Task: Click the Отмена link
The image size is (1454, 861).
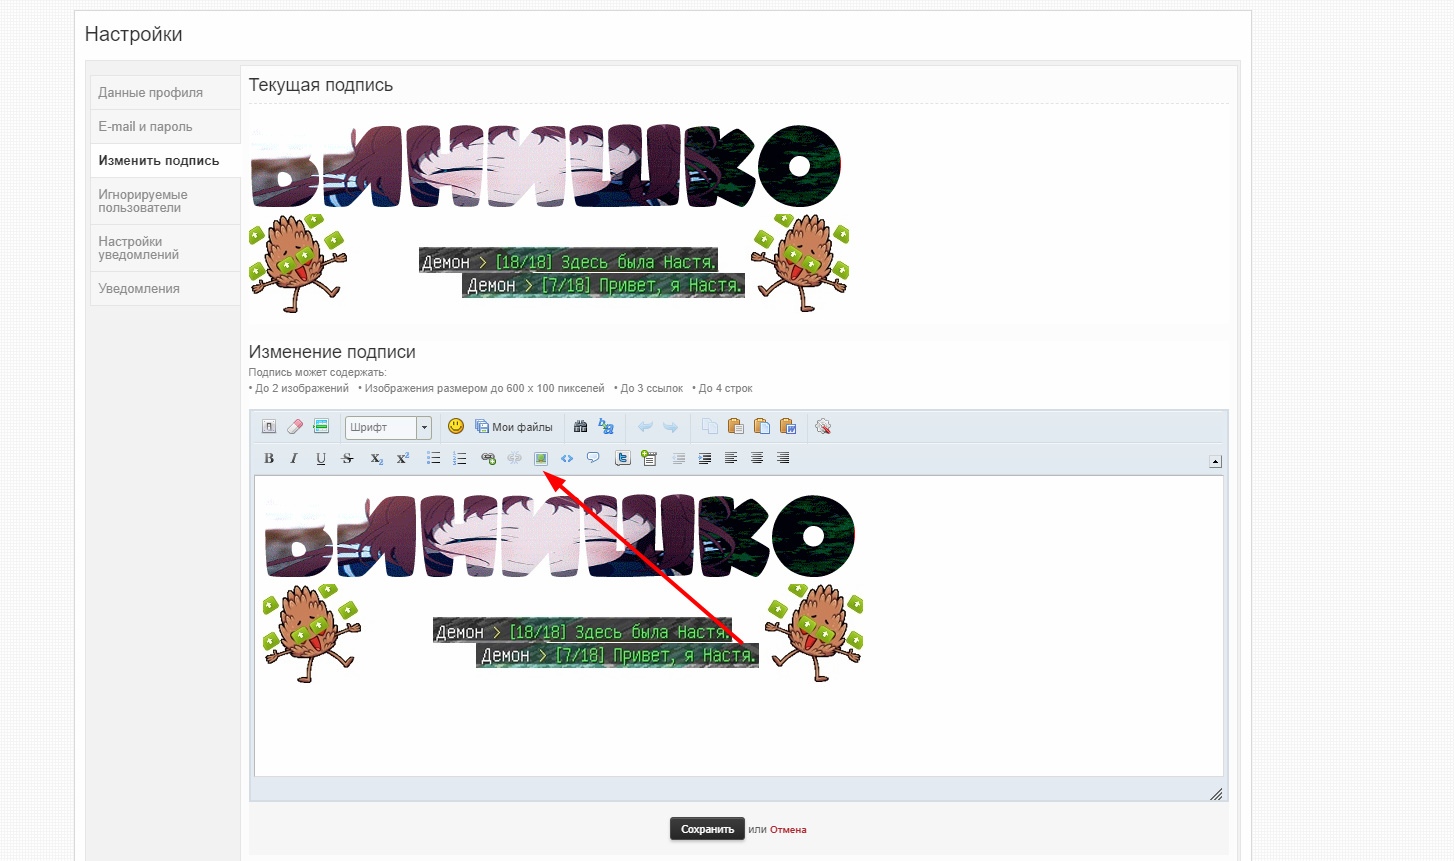Action: pos(788,830)
